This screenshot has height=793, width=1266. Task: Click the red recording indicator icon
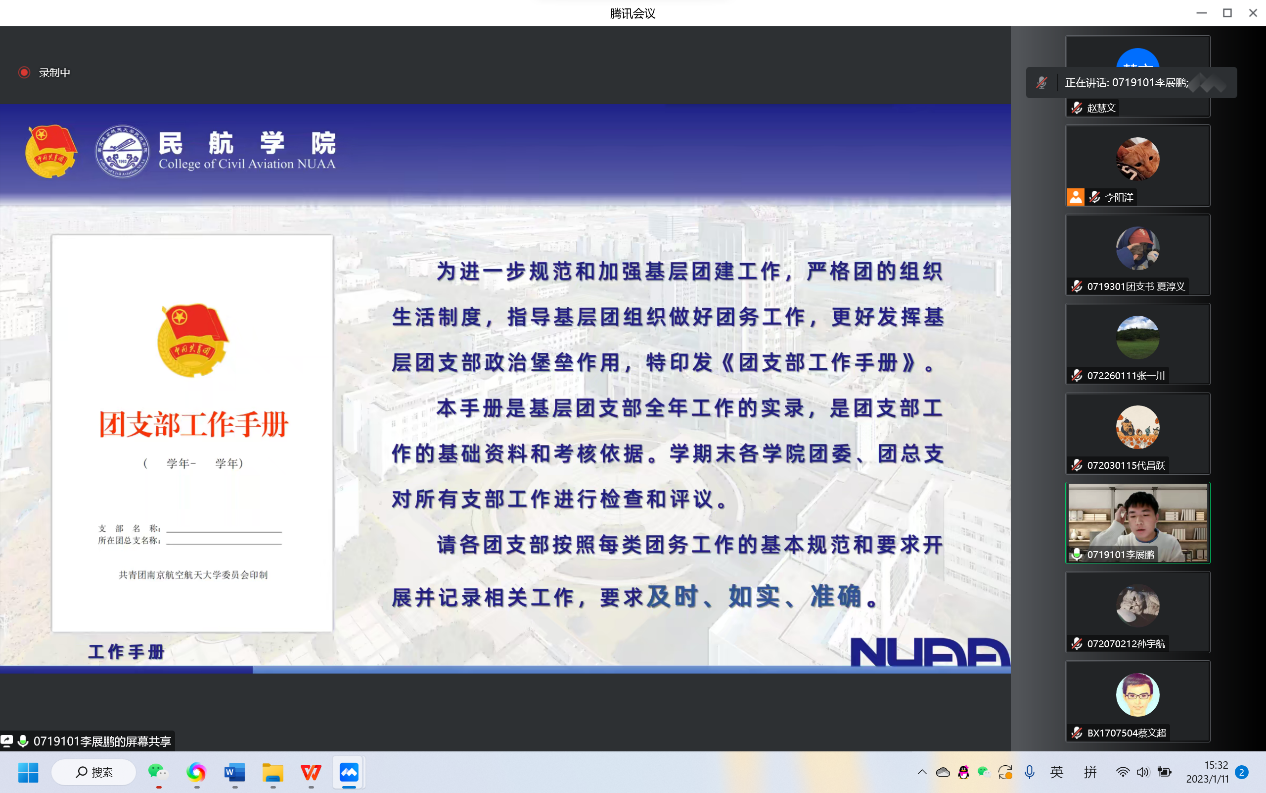24,73
